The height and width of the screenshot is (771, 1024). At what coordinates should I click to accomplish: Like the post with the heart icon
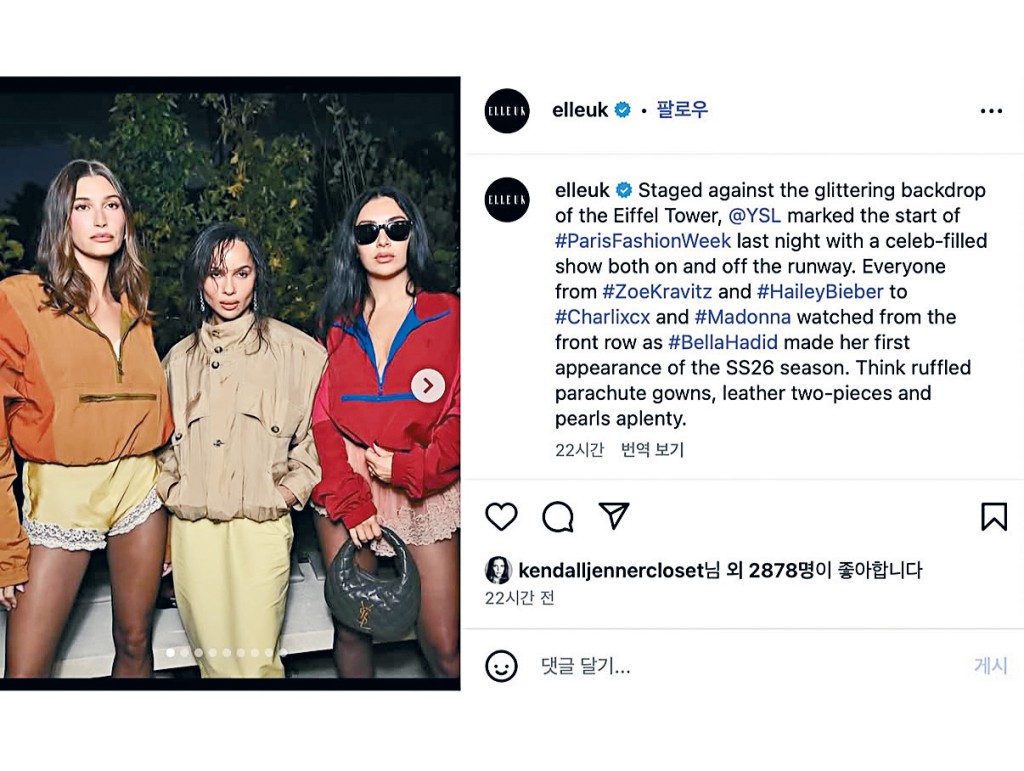coord(501,516)
